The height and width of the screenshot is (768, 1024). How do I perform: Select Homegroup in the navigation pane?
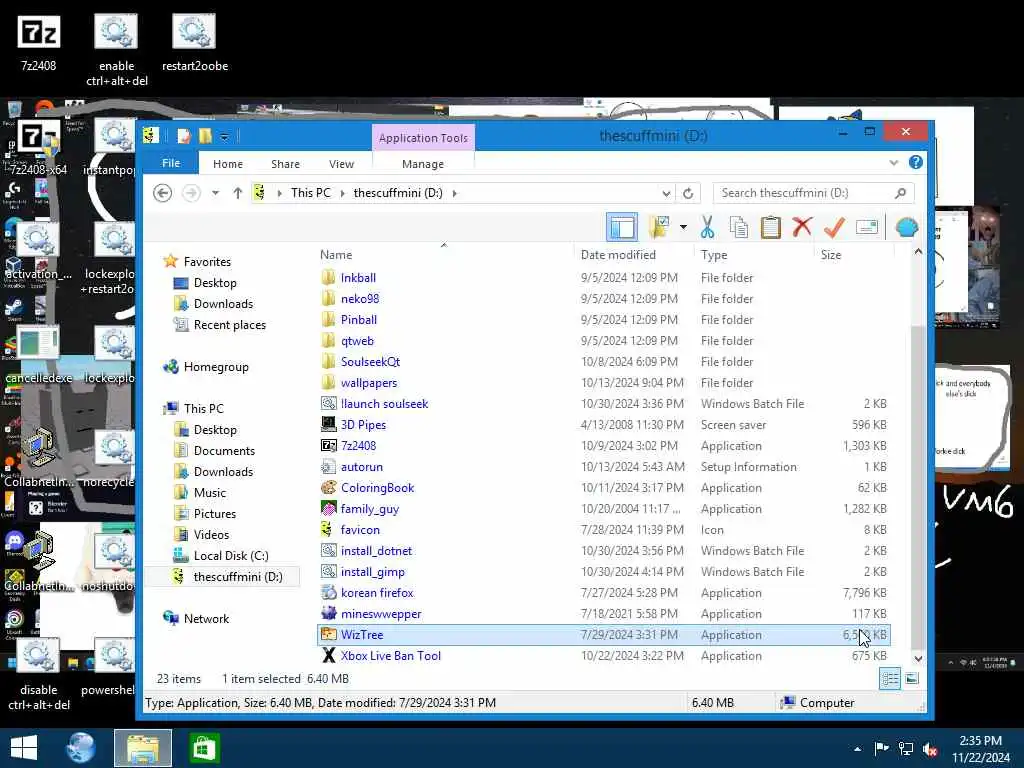point(216,367)
